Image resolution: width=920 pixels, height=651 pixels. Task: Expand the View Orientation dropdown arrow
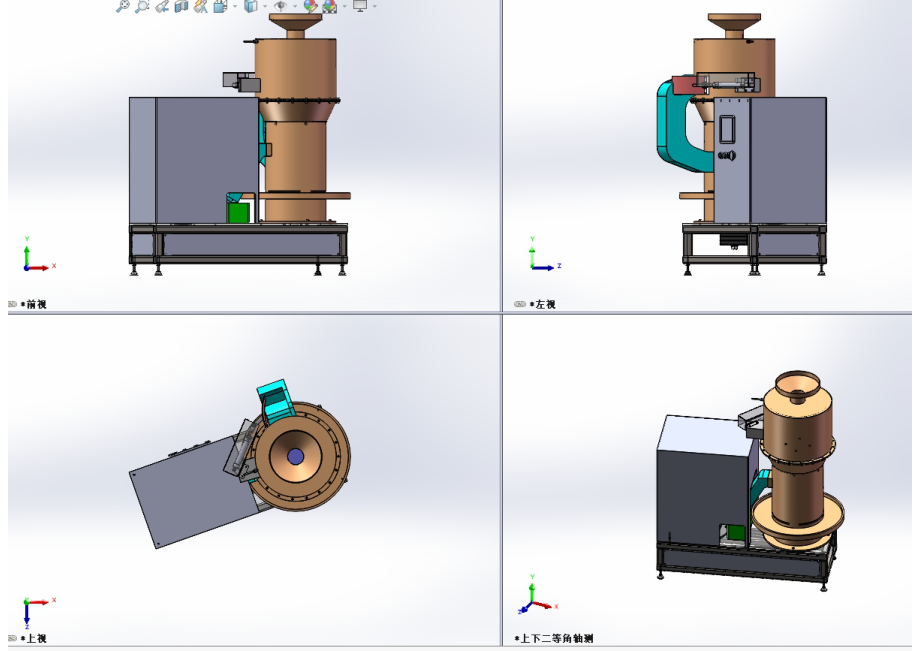point(235,6)
